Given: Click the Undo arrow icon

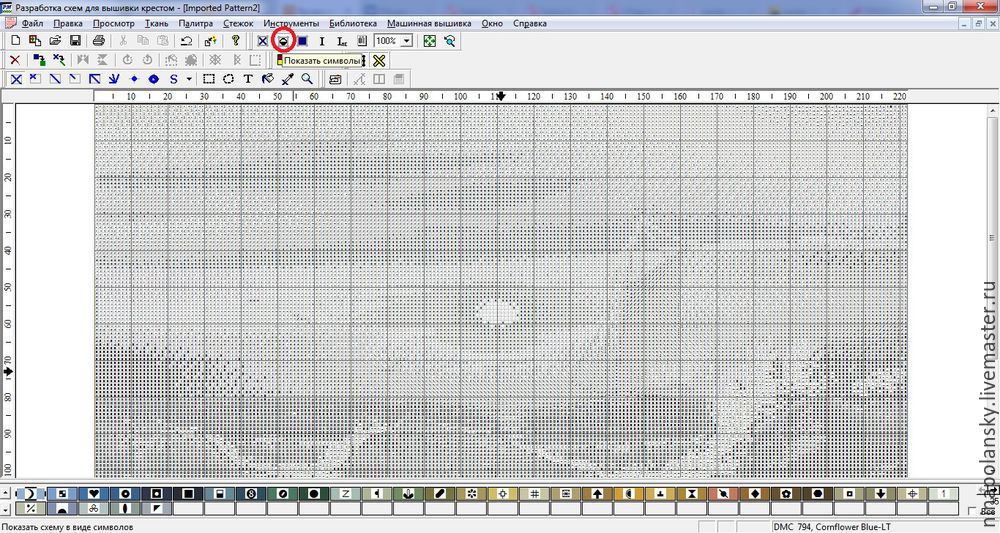Looking at the screenshot, I should (x=186, y=41).
